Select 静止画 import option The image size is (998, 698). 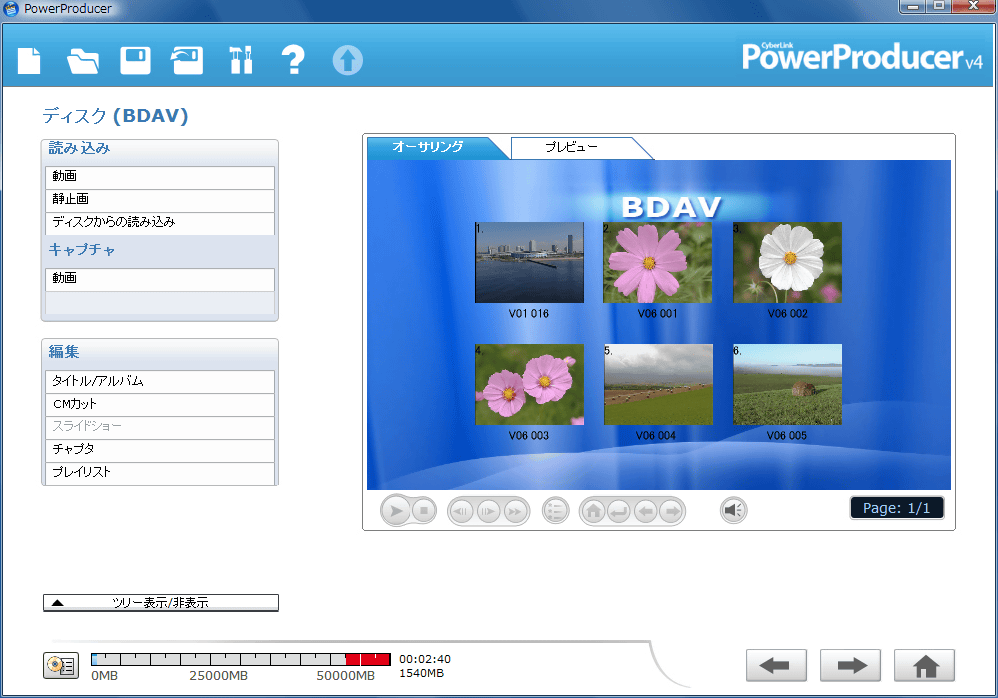[160, 199]
